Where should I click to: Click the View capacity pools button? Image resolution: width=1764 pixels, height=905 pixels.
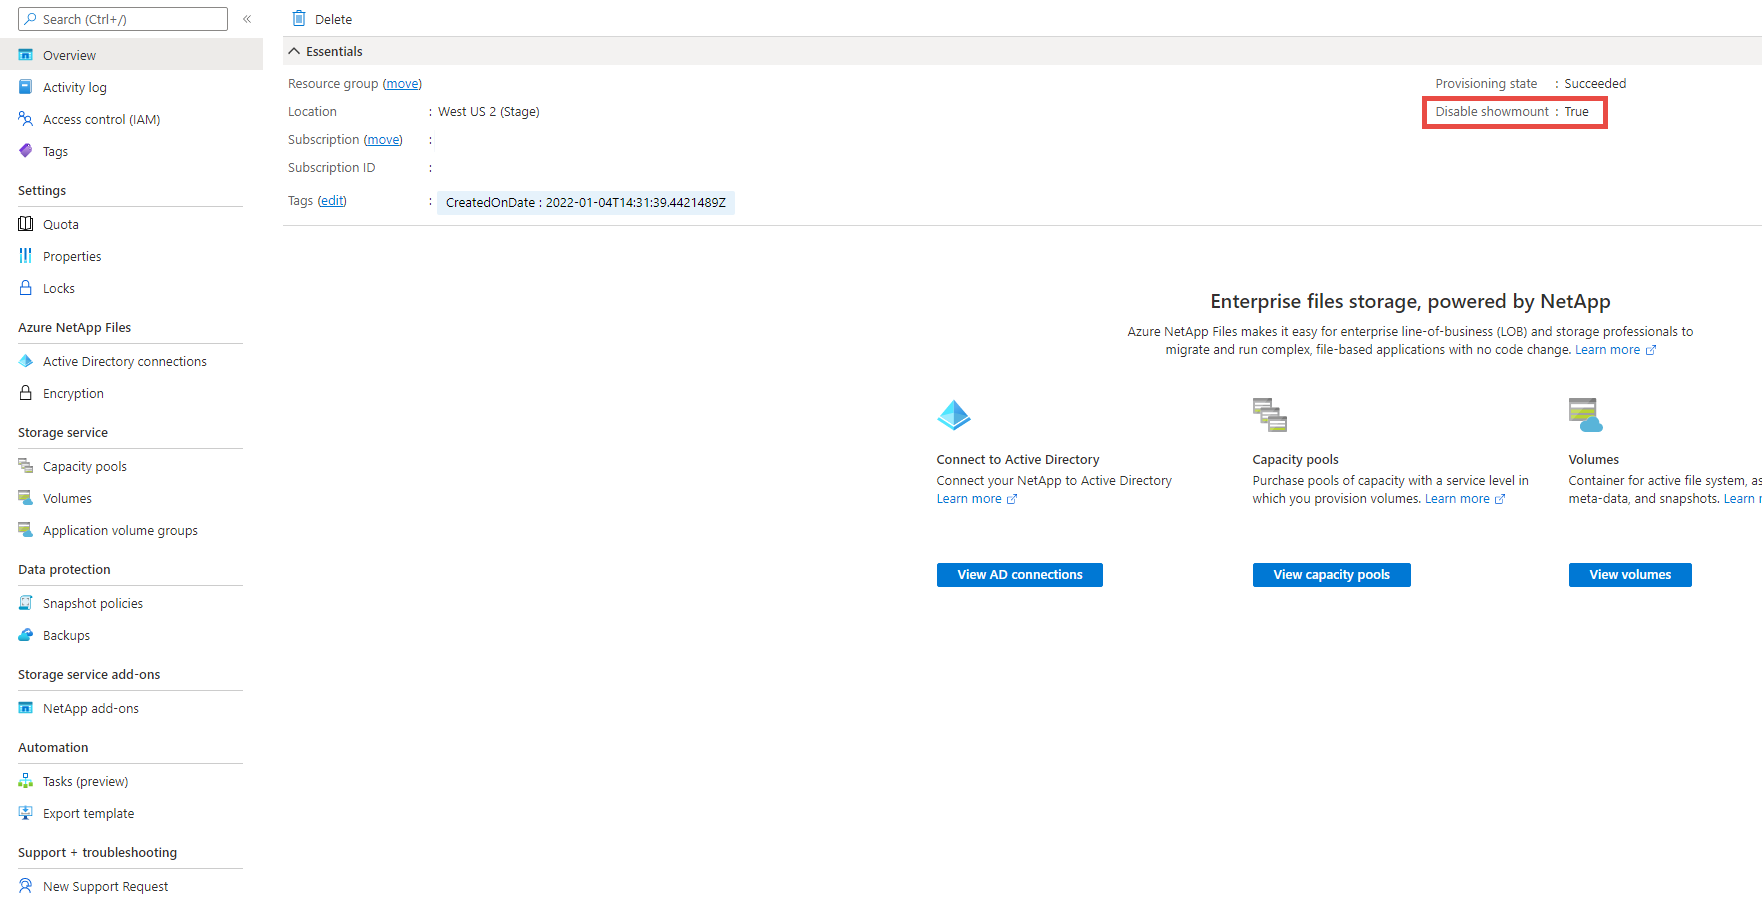(1331, 575)
